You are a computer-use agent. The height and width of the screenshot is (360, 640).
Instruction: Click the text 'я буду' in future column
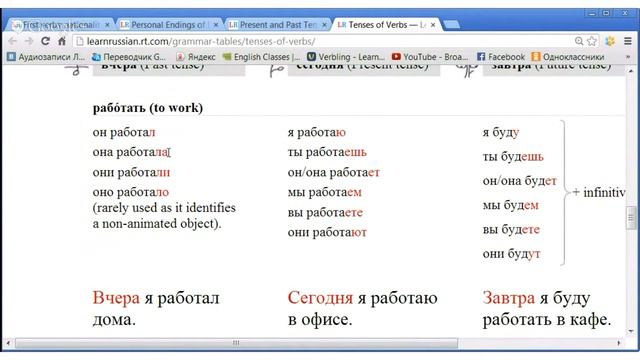(501, 133)
